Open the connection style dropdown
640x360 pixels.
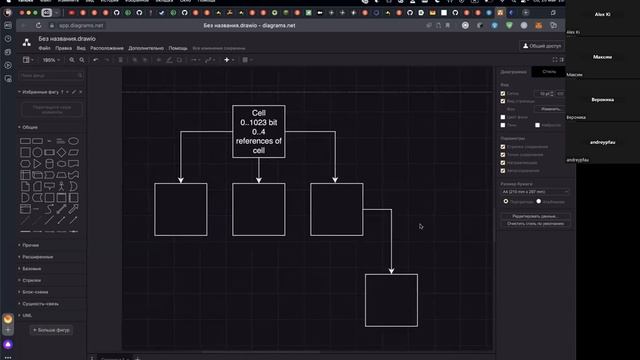click(196, 60)
